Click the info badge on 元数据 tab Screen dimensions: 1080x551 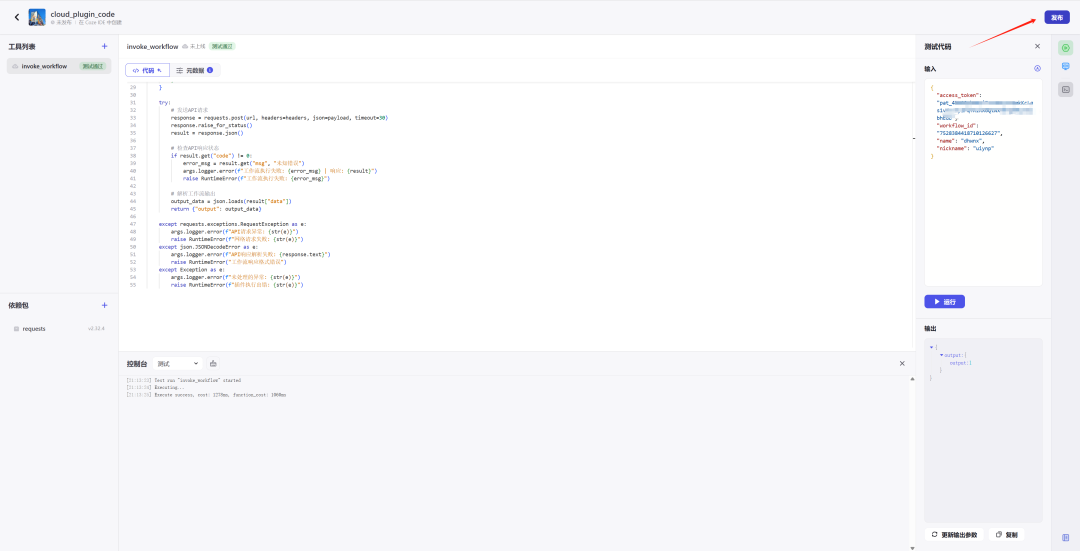pyautogui.click(x=210, y=70)
